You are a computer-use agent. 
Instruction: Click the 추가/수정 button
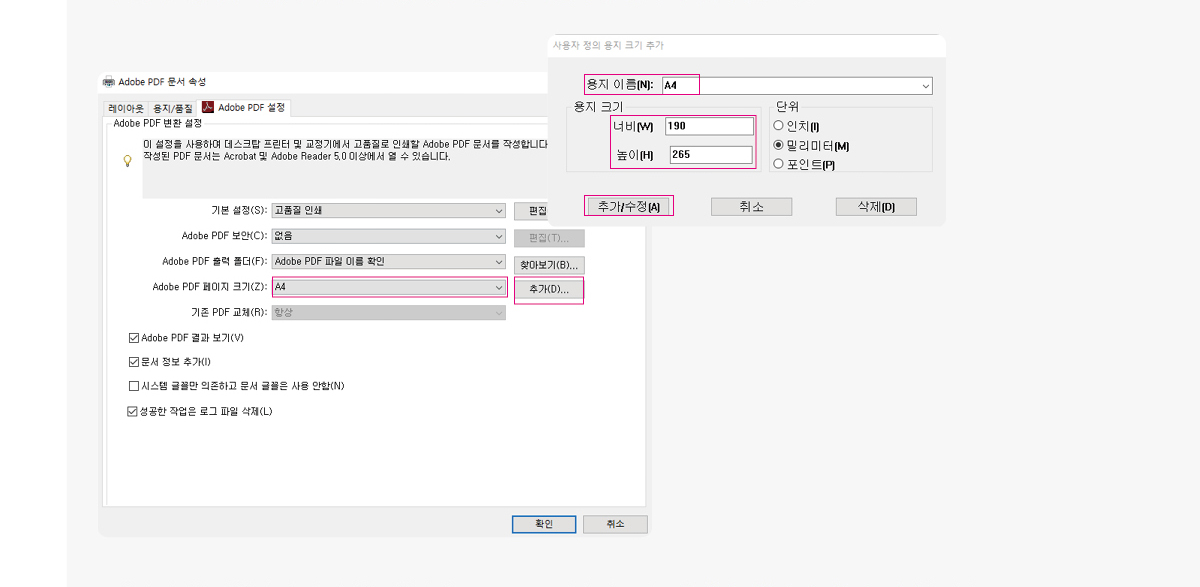click(x=628, y=206)
